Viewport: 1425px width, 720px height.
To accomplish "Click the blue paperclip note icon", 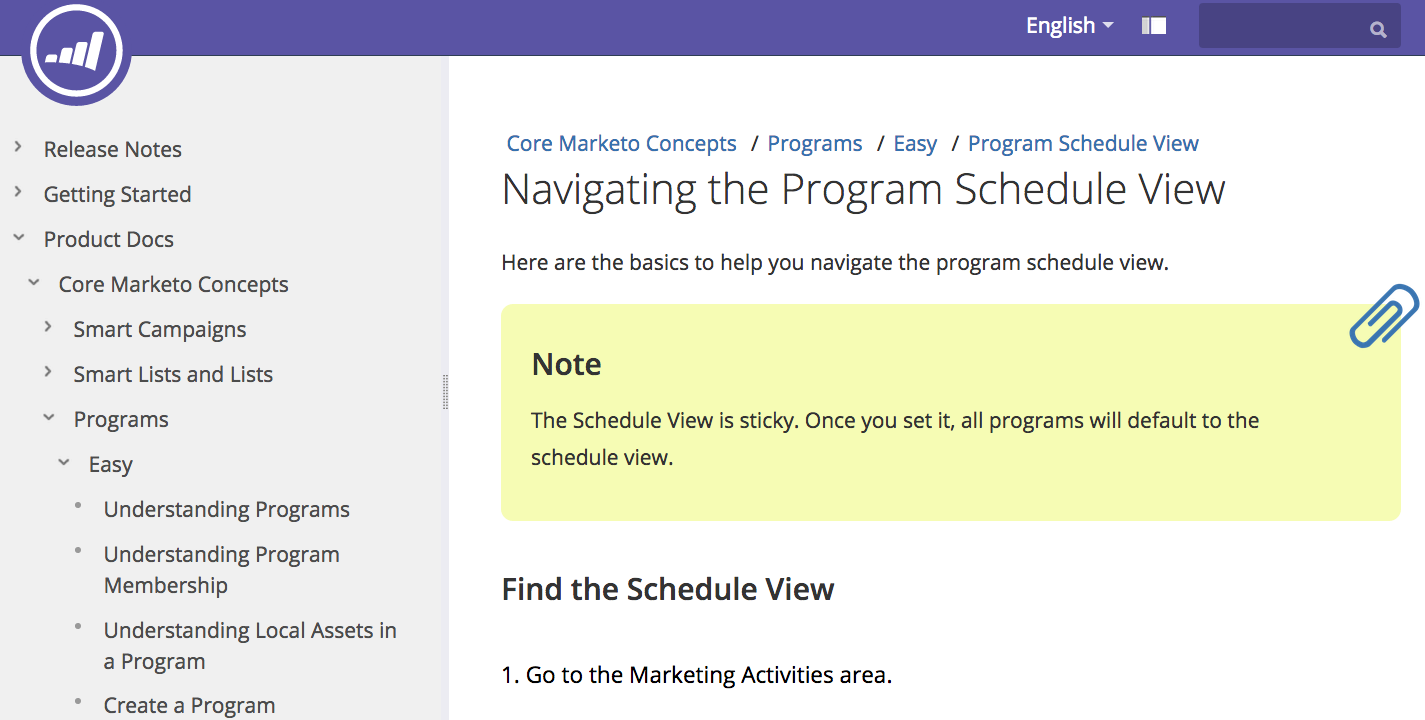I will 1383,316.
